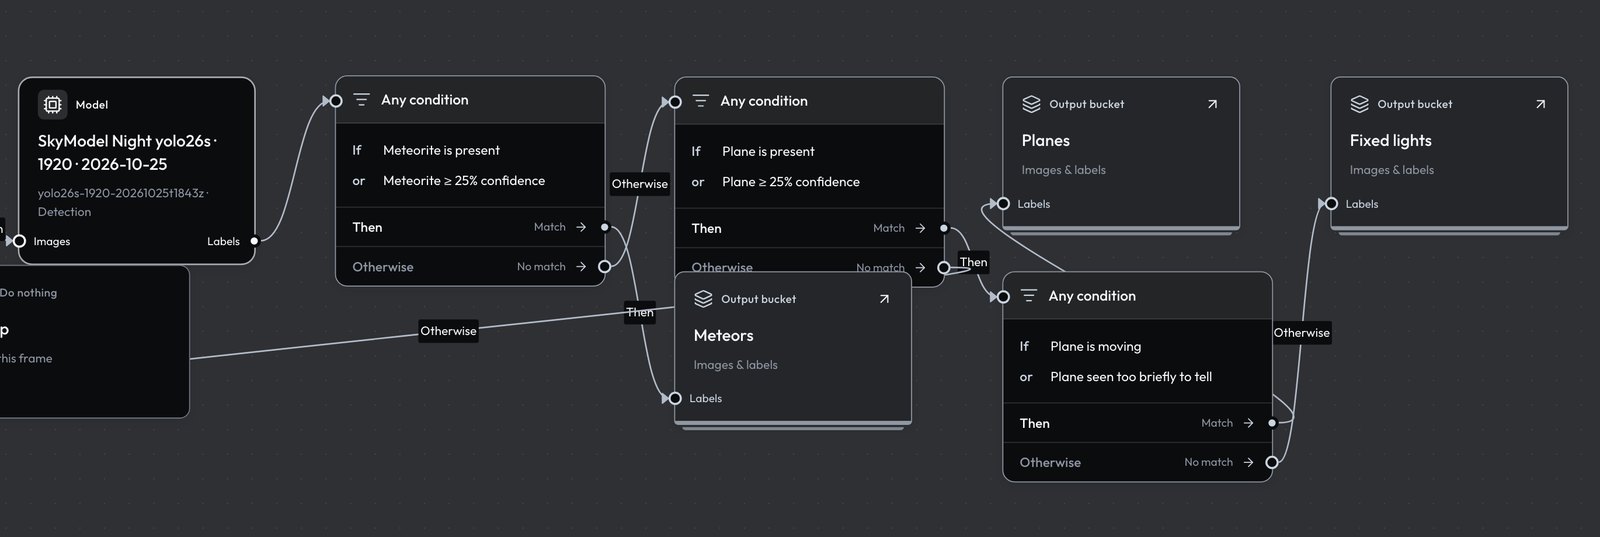Image resolution: width=1600 pixels, height=537 pixels.
Task: Click input port of Plane is moving node
Action: click(x=1003, y=297)
